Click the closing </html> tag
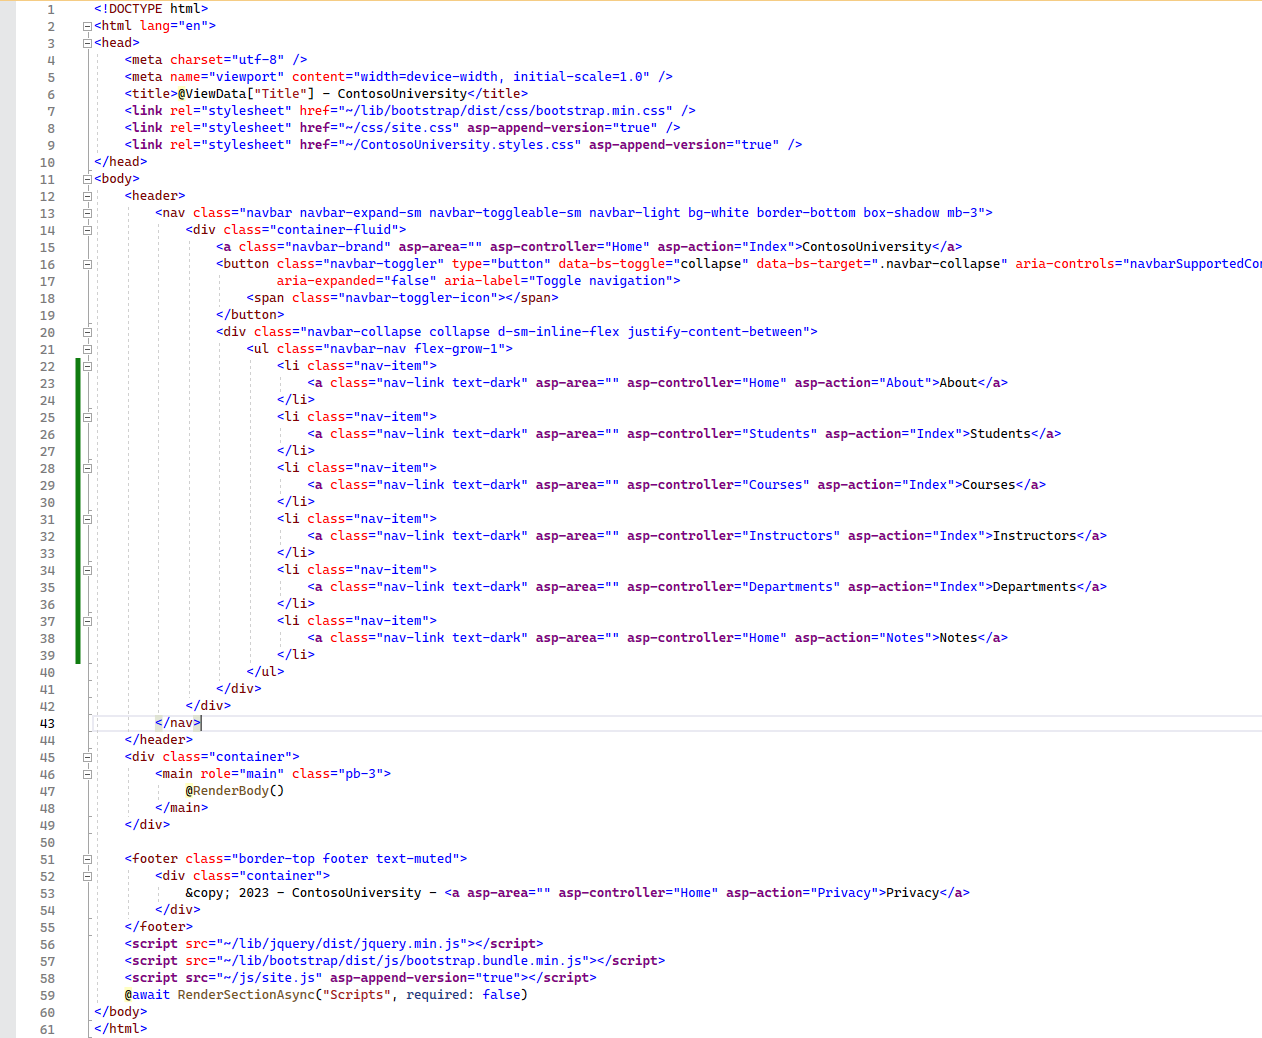The image size is (1262, 1038). [x=121, y=1029]
